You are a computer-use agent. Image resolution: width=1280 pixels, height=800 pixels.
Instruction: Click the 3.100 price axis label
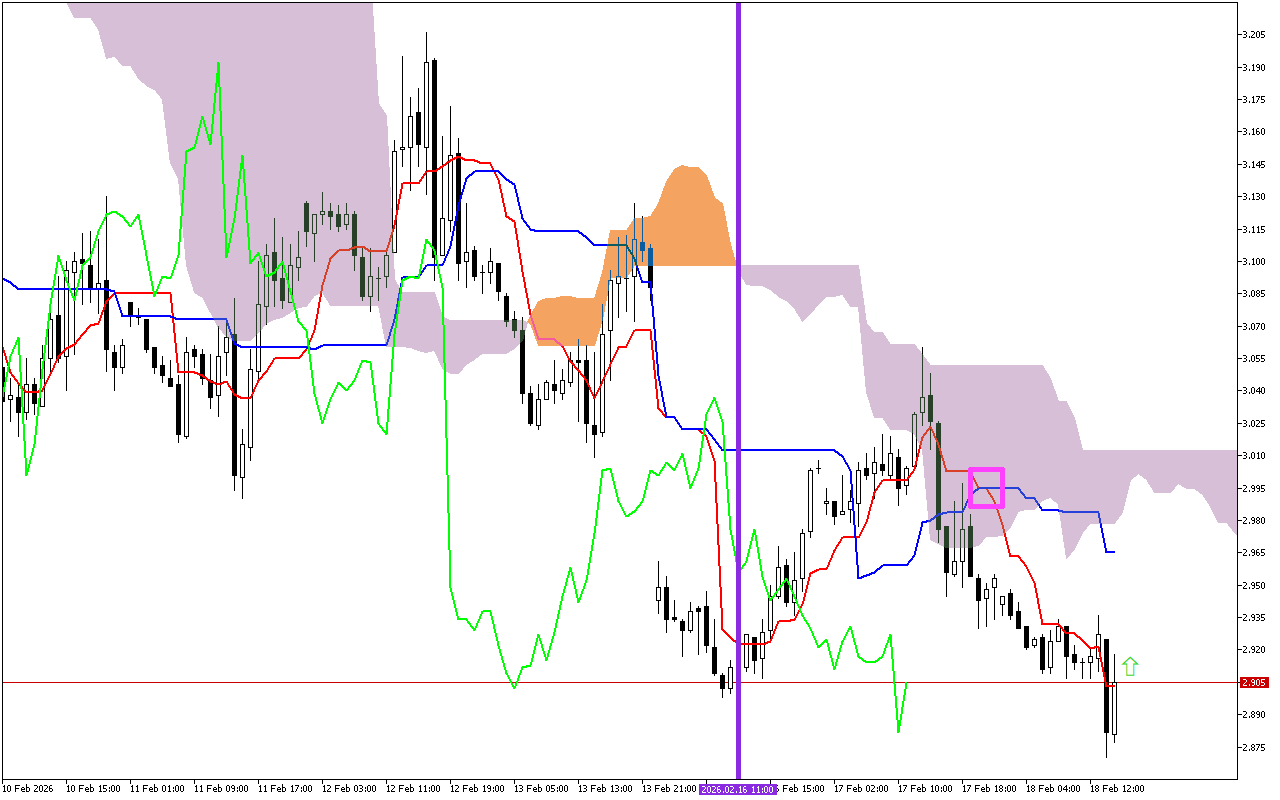(x=1254, y=262)
